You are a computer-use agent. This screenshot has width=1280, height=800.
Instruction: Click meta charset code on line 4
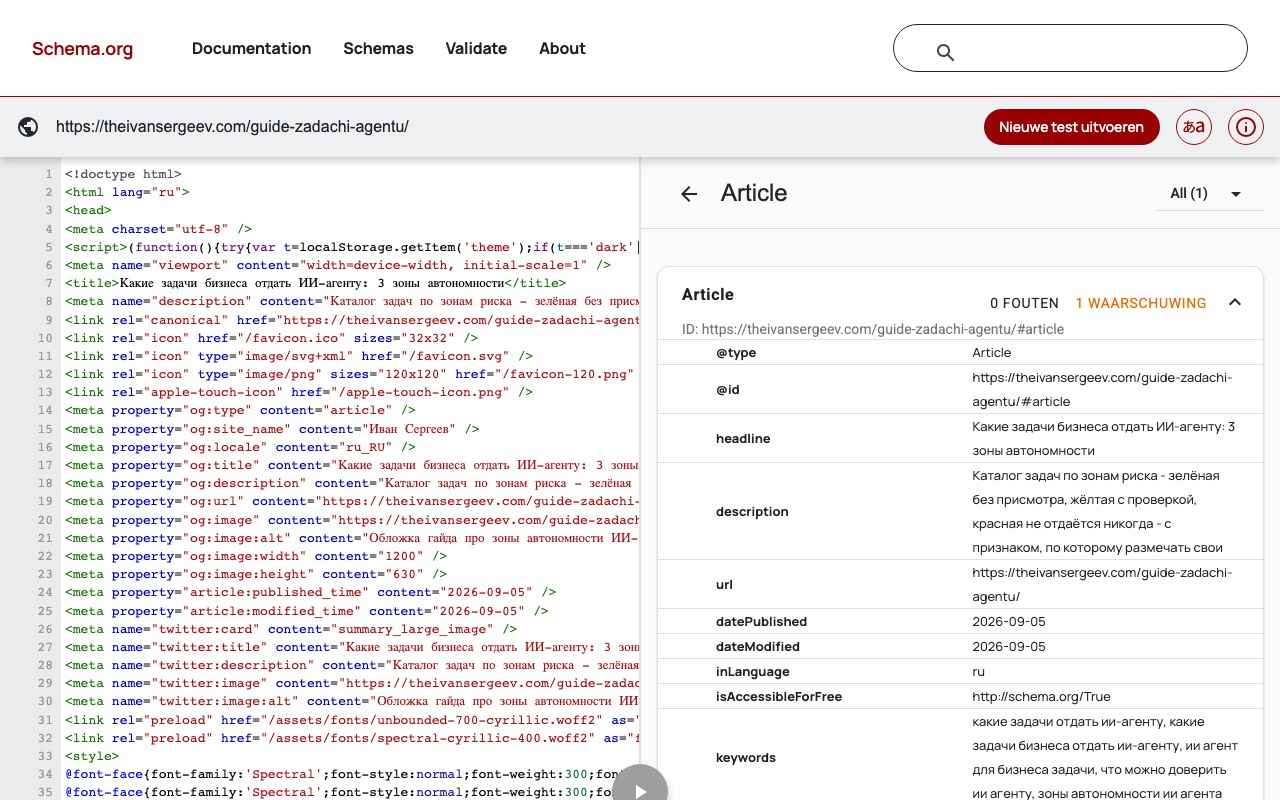click(158, 229)
